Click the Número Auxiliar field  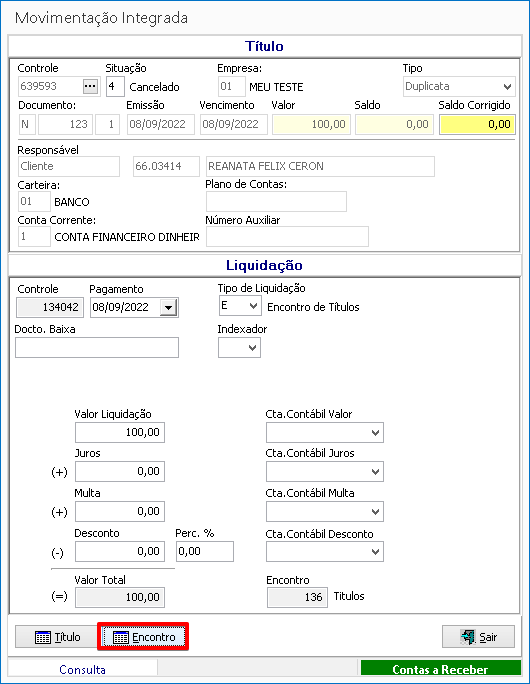pyautogui.click(x=287, y=236)
